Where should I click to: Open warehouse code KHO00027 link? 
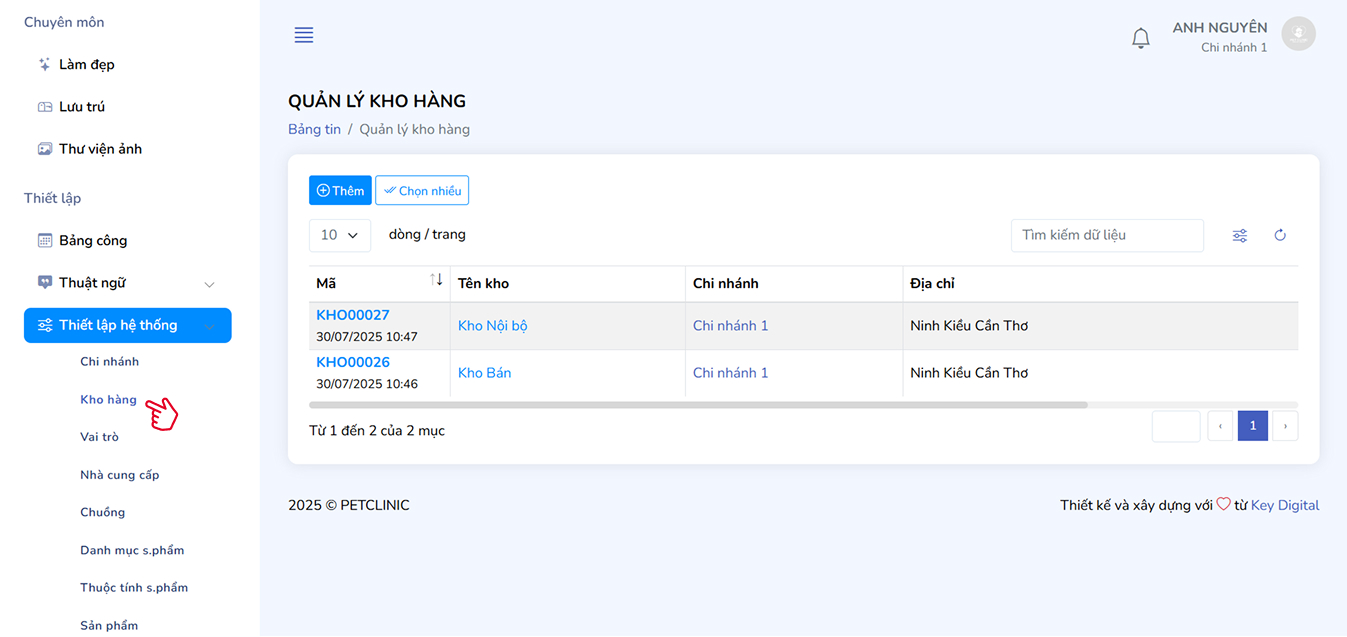[353, 316]
